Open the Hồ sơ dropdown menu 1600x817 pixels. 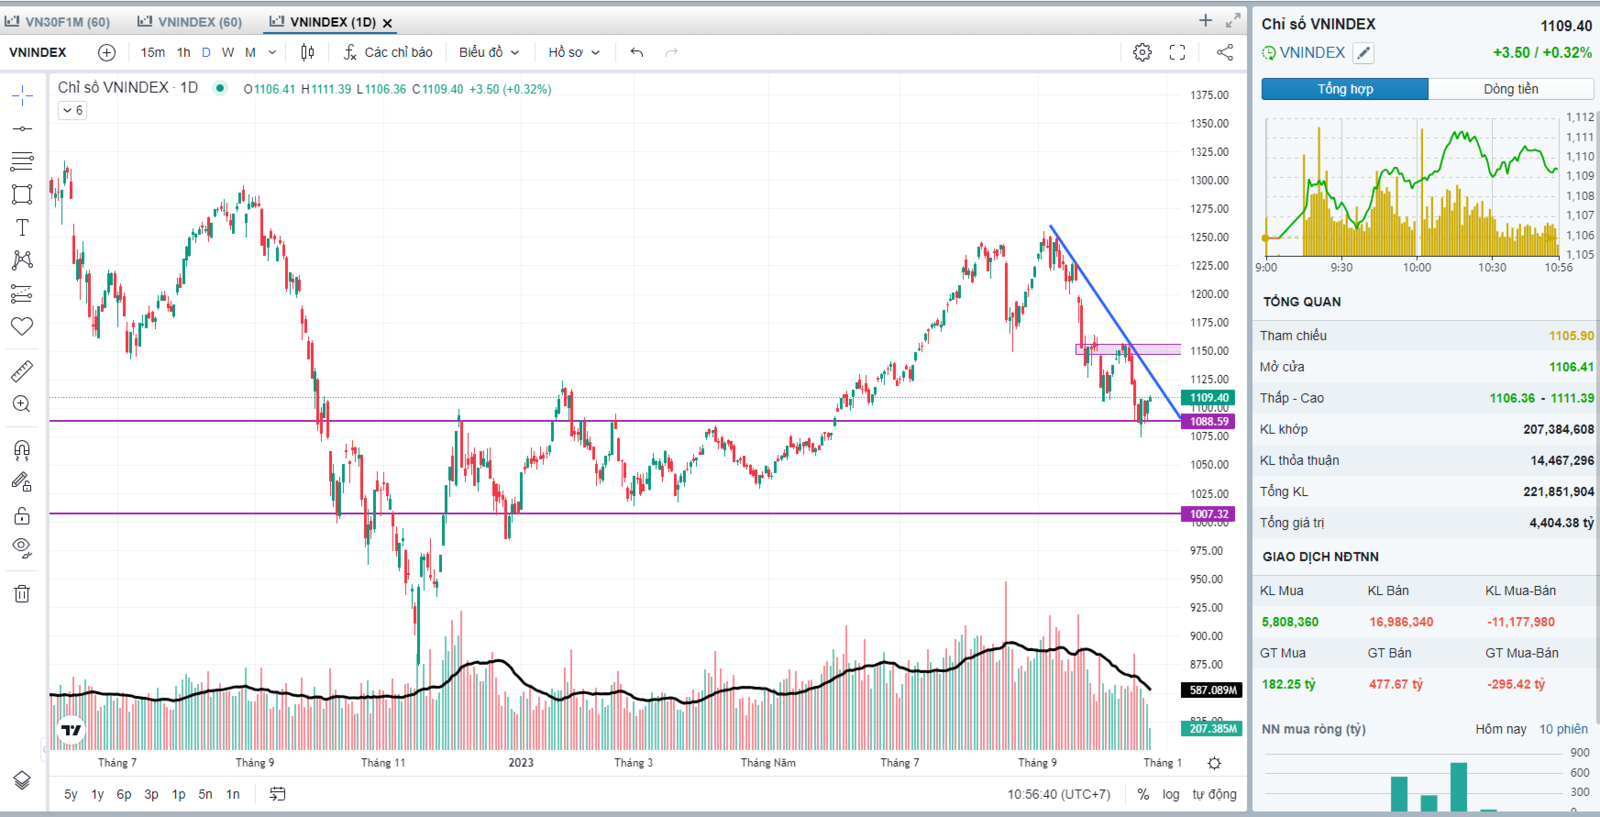tap(573, 52)
